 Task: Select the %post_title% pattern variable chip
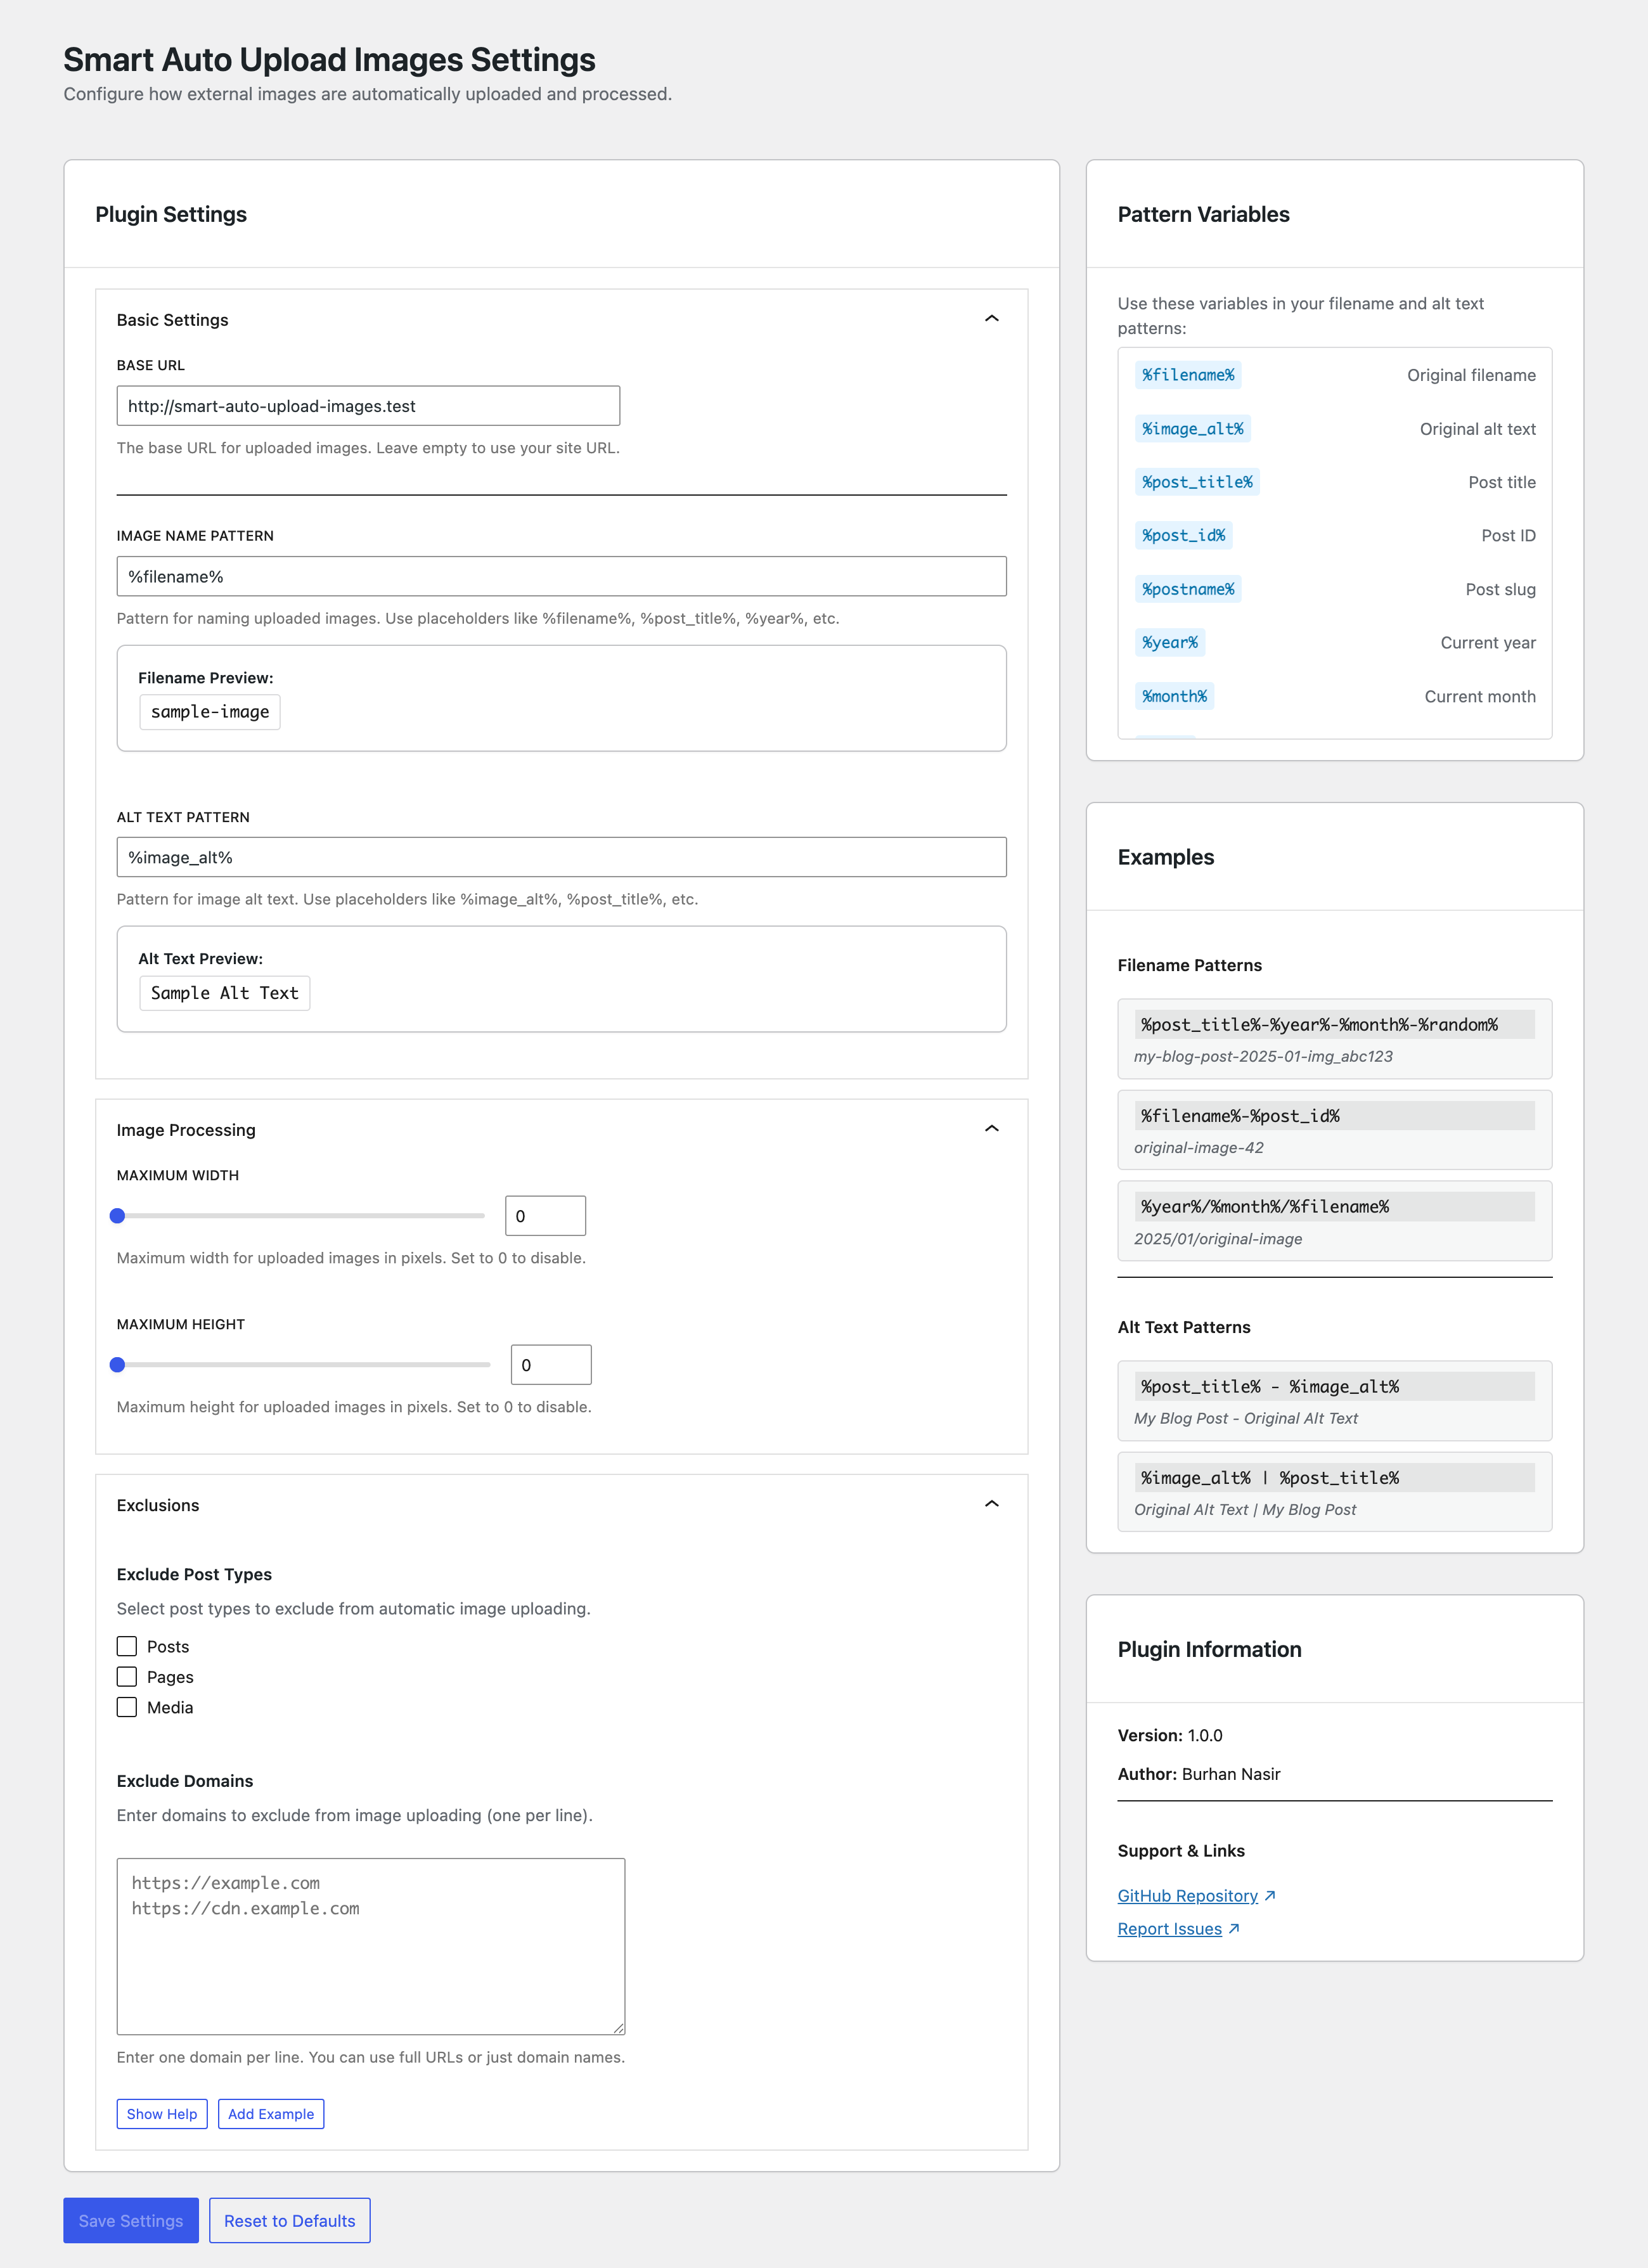(1197, 481)
